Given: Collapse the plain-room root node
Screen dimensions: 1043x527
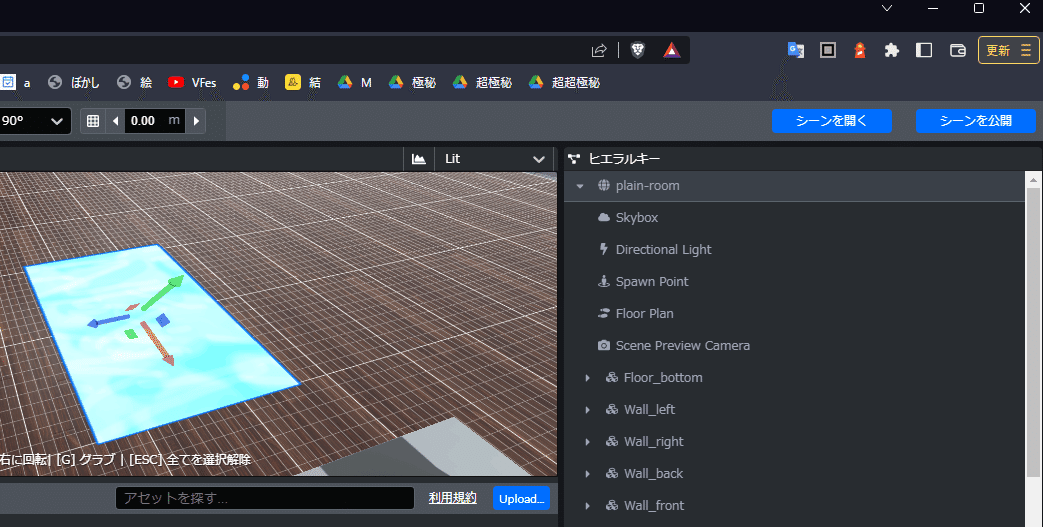Looking at the screenshot, I should (579, 186).
